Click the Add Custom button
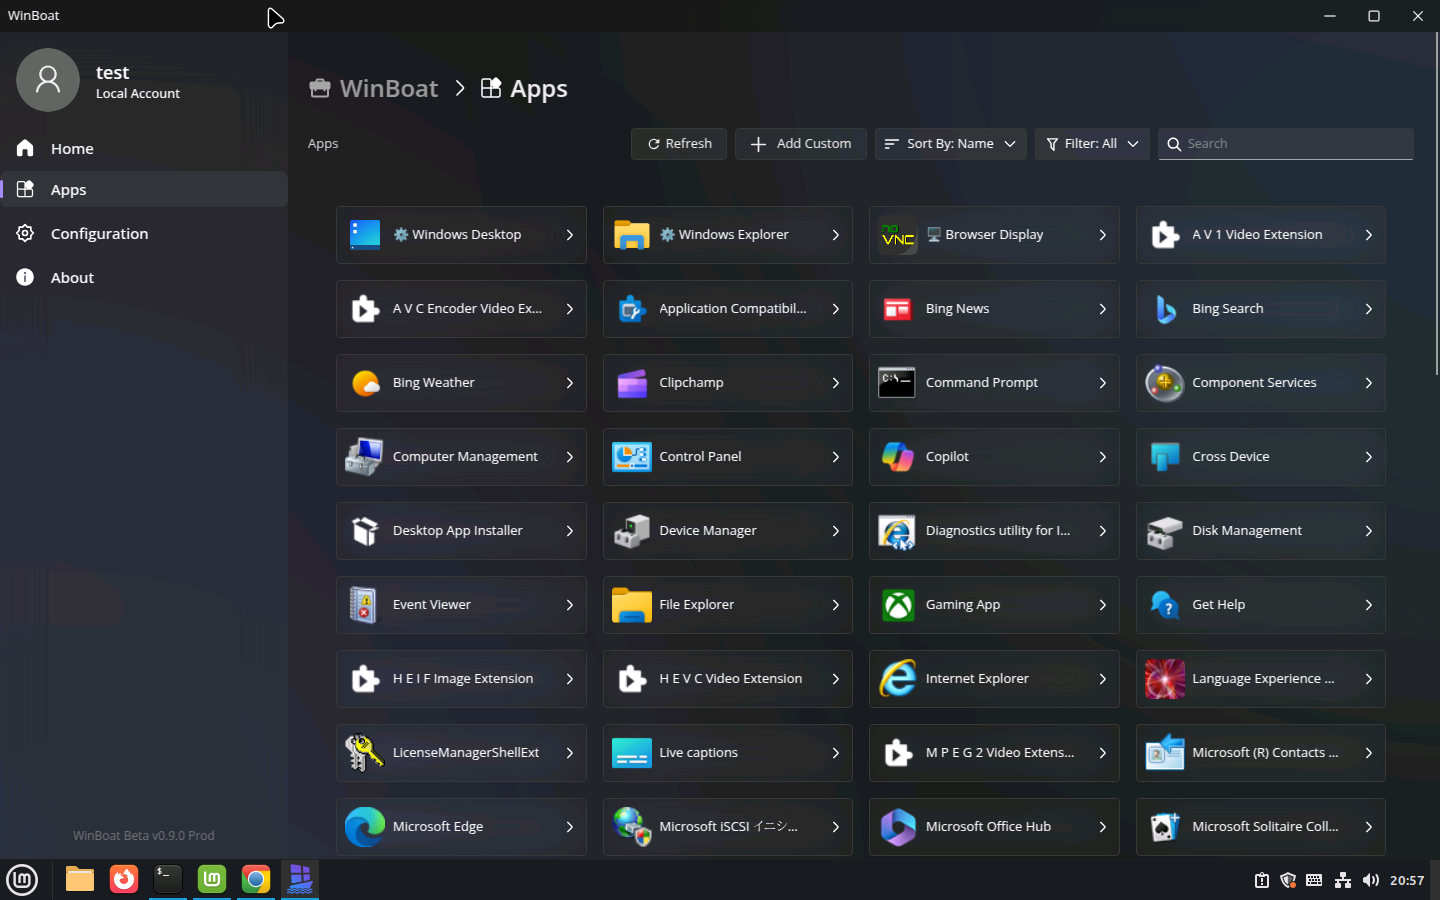This screenshot has height=900, width=1440. [801, 144]
